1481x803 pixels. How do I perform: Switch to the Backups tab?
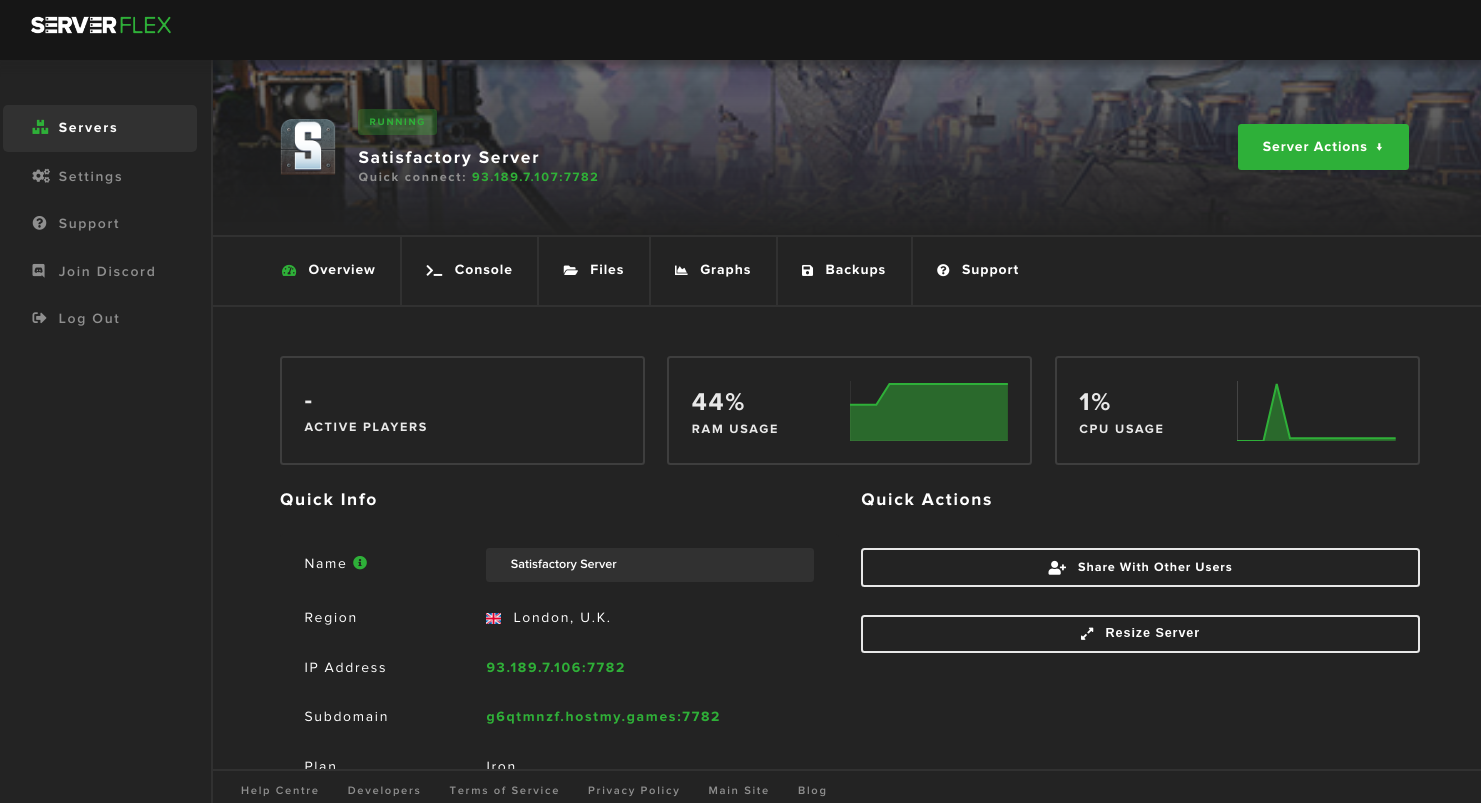[x=844, y=270]
